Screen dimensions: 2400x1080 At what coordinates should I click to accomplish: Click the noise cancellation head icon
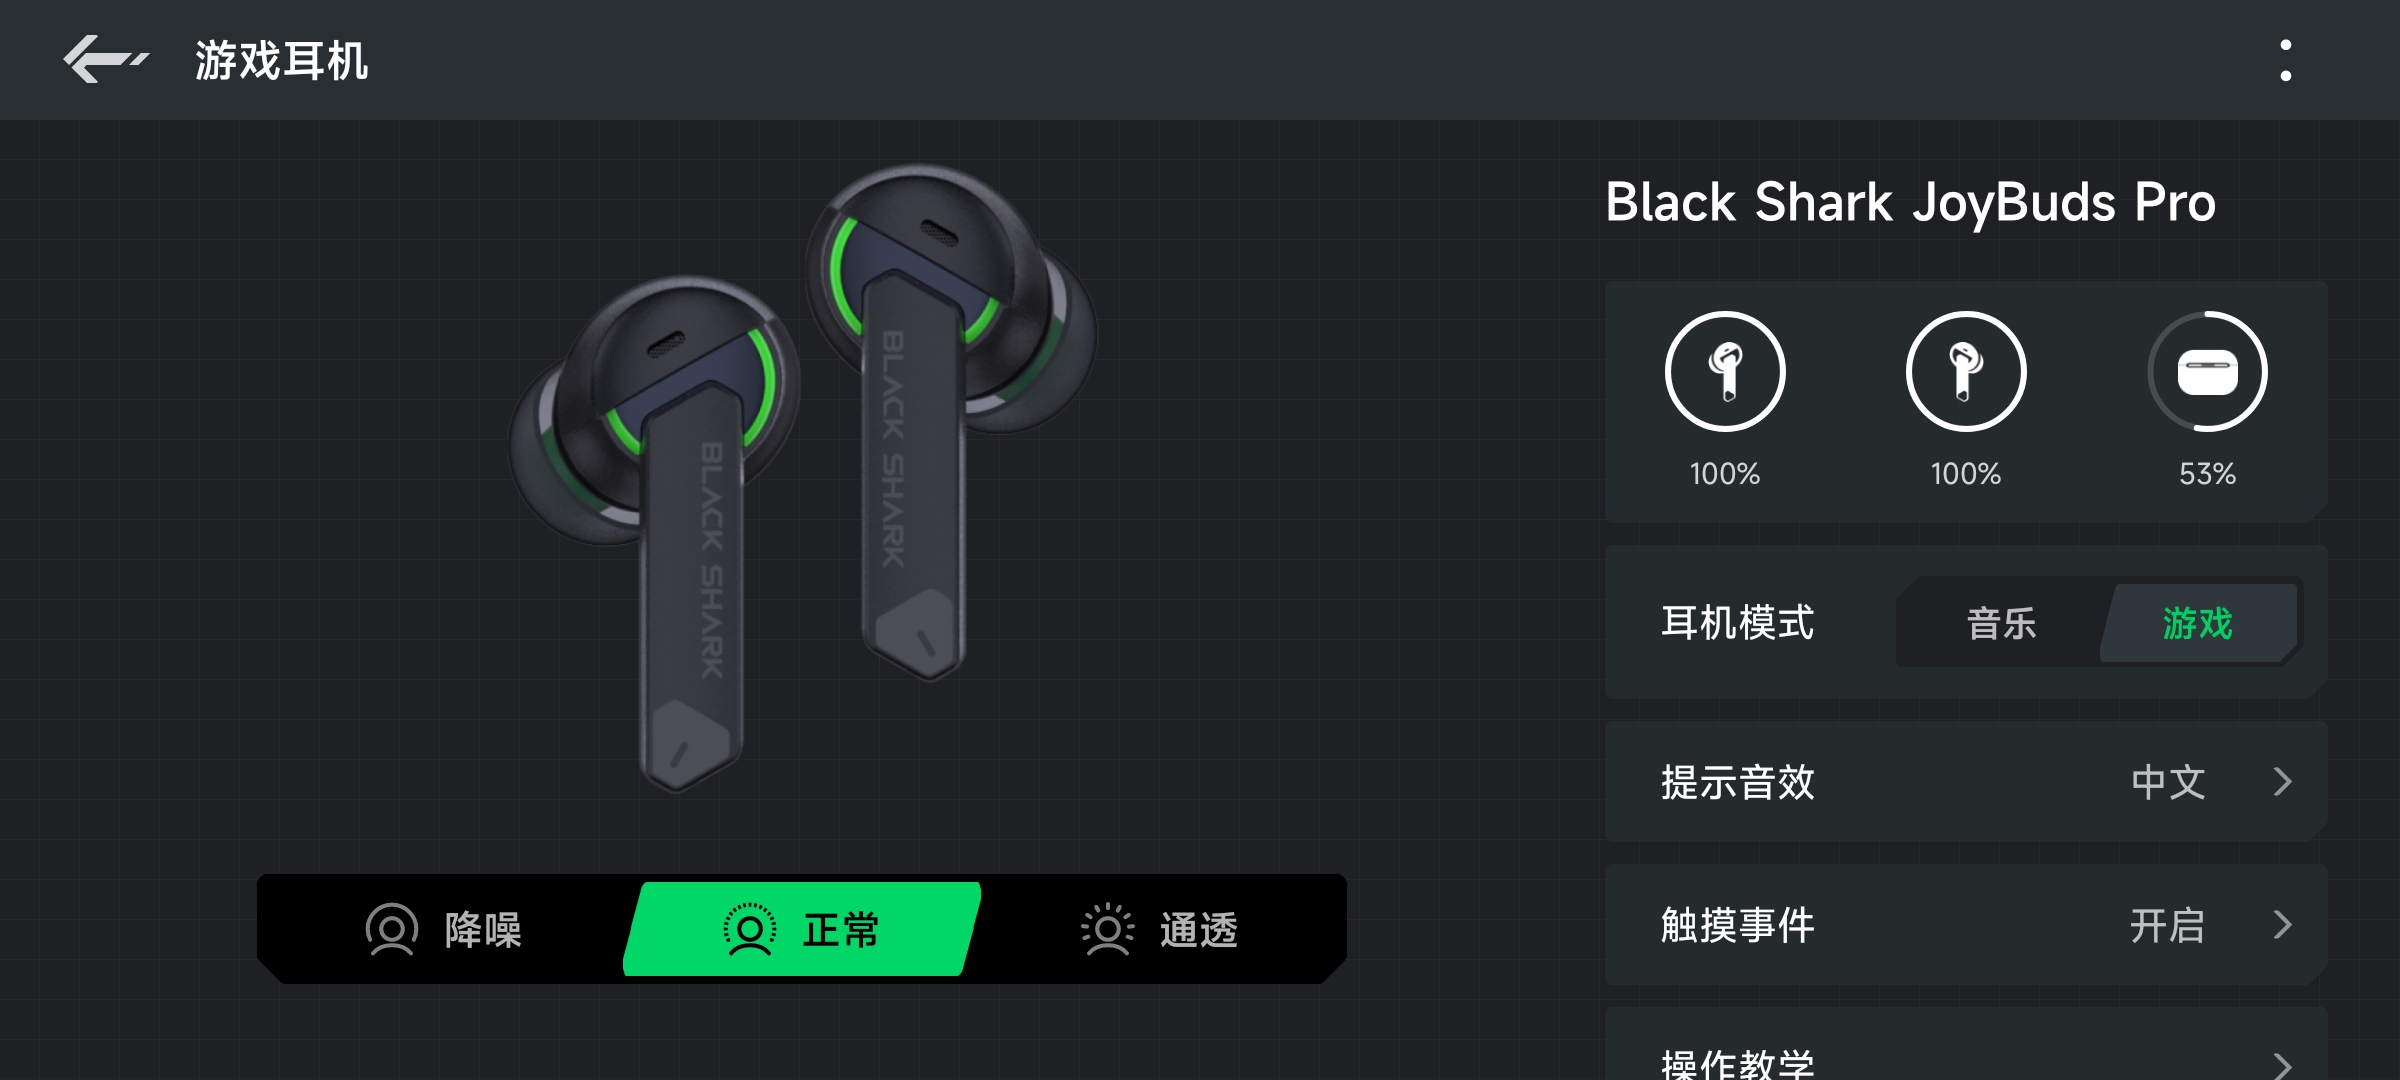point(391,930)
